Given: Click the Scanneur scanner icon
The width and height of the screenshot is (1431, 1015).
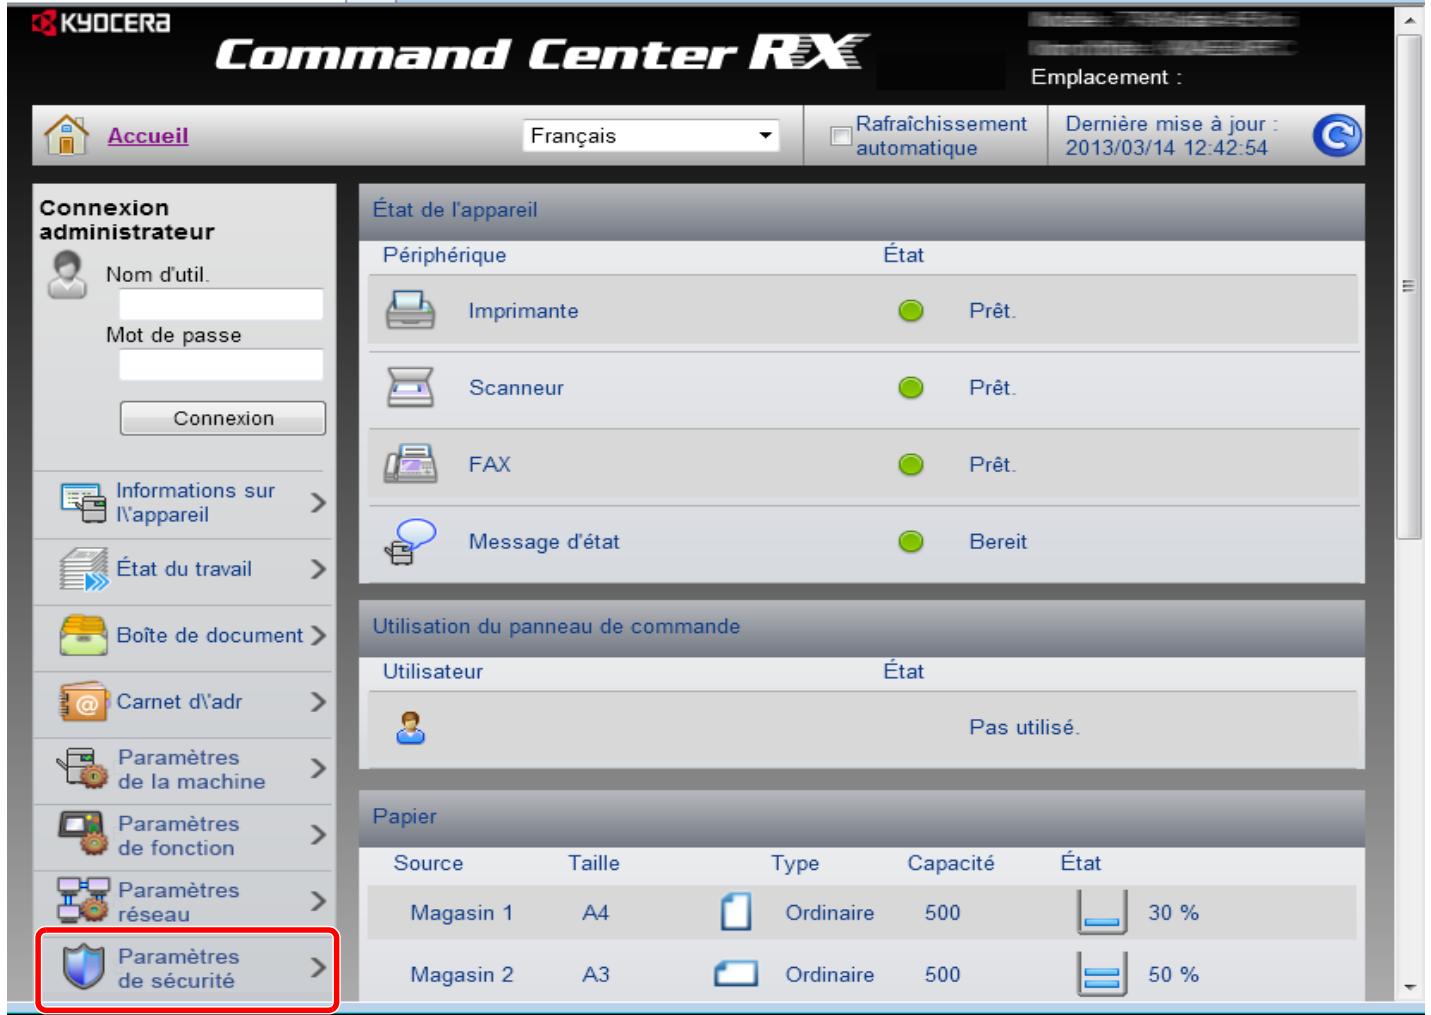Looking at the screenshot, I should pyautogui.click(x=410, y=387).
